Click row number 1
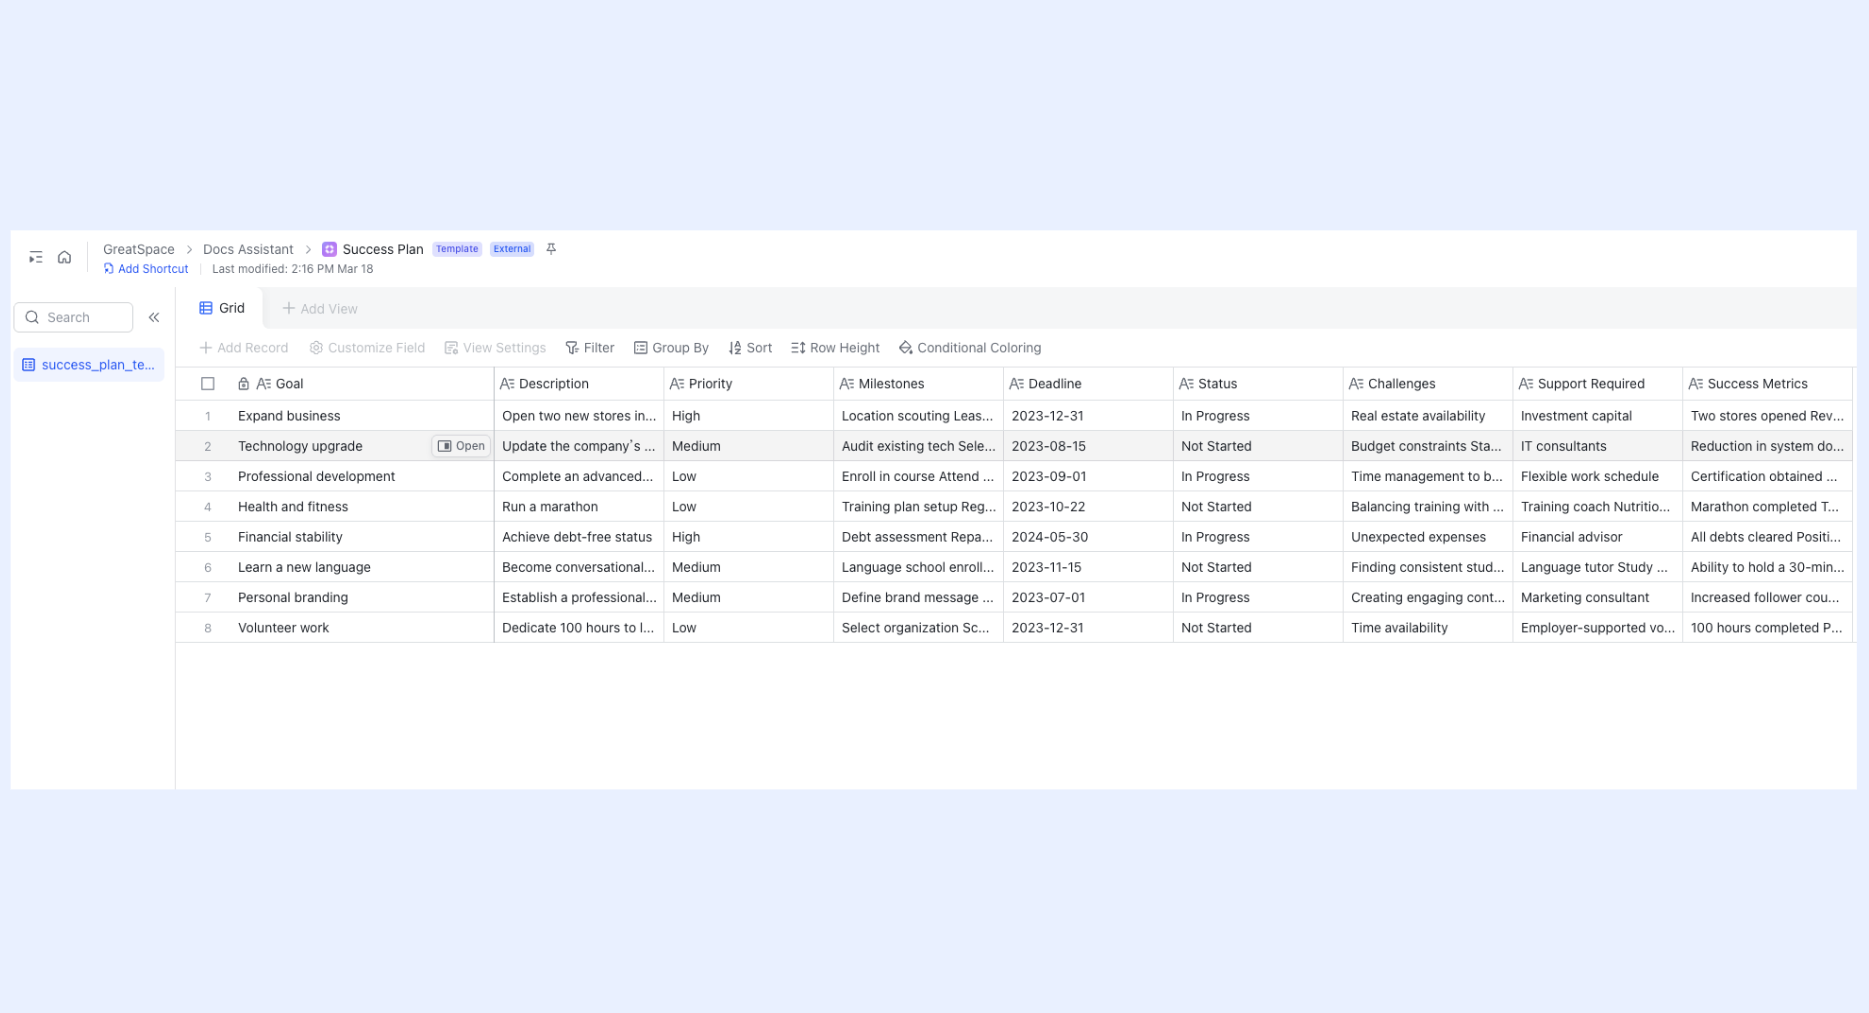Screen dimensions: 1869x1013 click(208, 416)
